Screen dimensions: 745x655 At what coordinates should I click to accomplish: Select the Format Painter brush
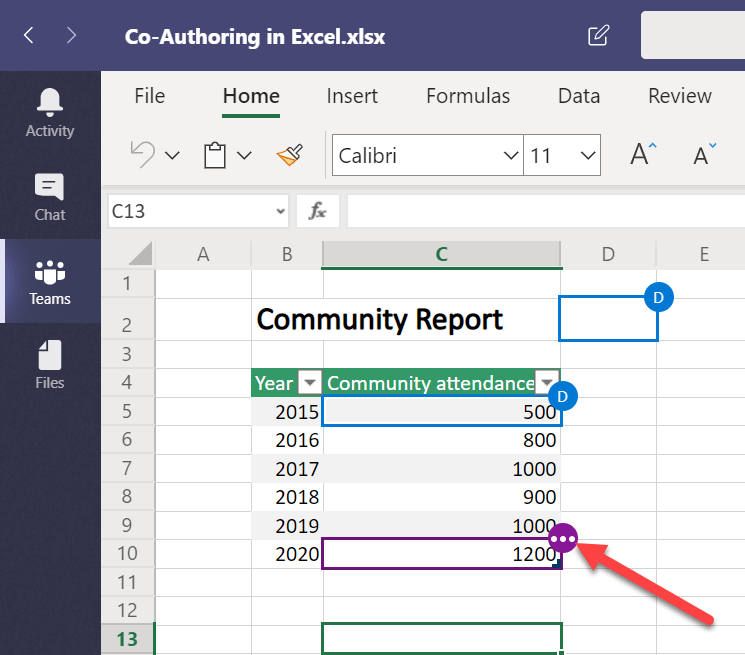pos(289,154)
